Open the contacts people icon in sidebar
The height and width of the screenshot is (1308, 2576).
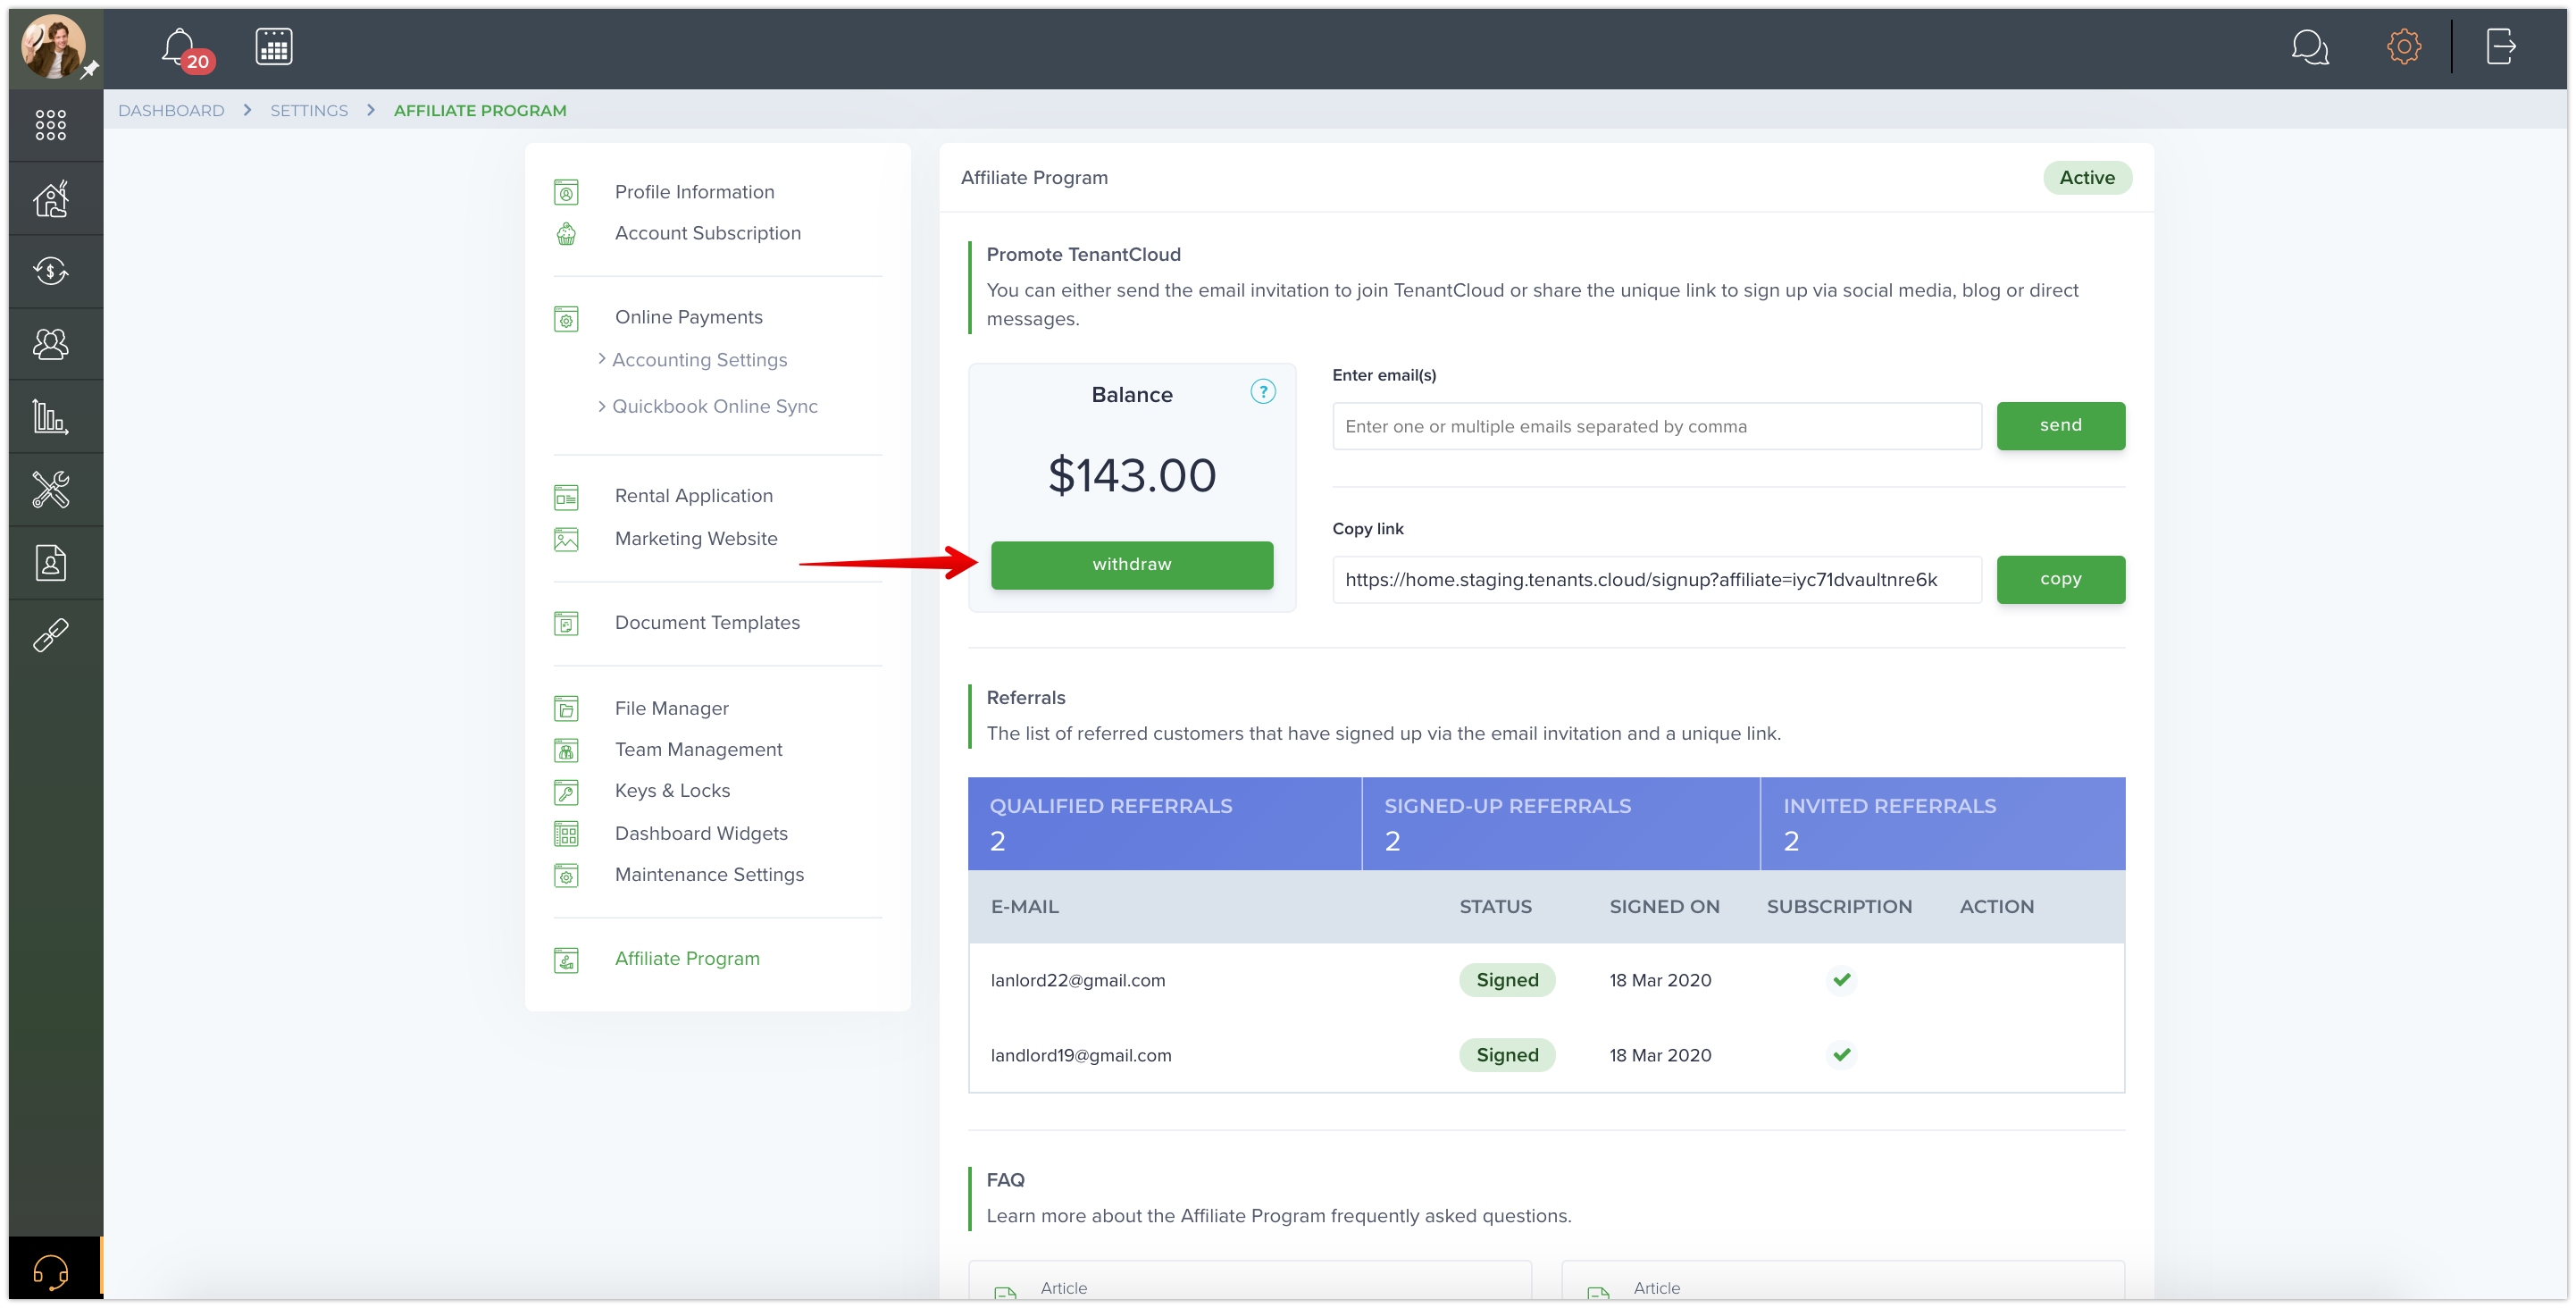pos(51,344)
